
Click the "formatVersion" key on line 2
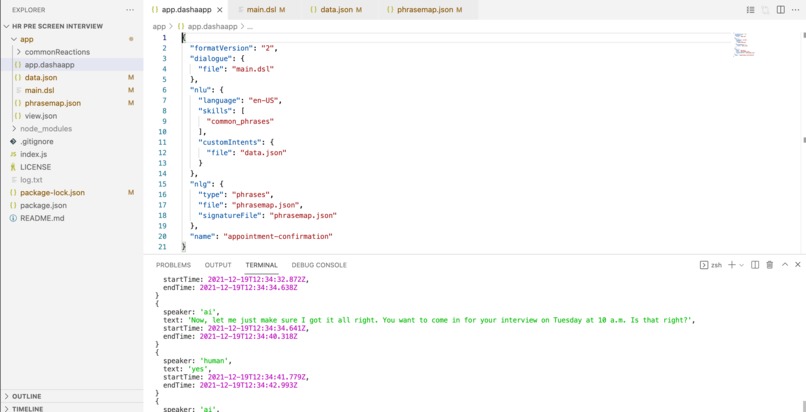coord(224,48)
